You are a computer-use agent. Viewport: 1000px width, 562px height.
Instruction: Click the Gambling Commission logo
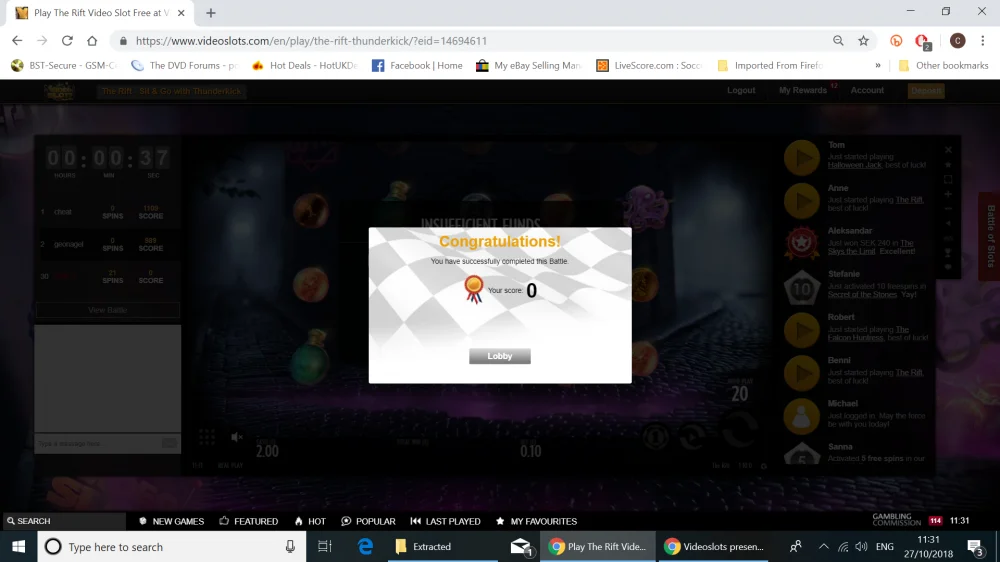(x=897, y=520)
